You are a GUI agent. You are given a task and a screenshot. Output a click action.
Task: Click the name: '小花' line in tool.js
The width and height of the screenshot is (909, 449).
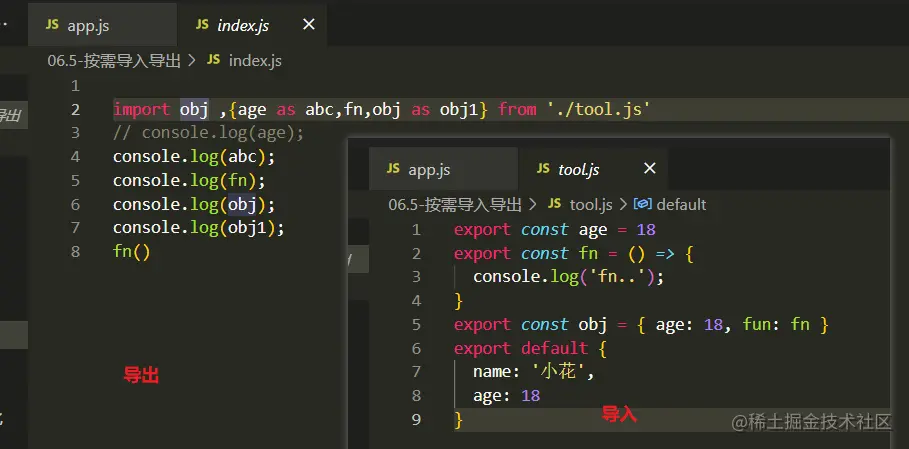click(534, 372)
